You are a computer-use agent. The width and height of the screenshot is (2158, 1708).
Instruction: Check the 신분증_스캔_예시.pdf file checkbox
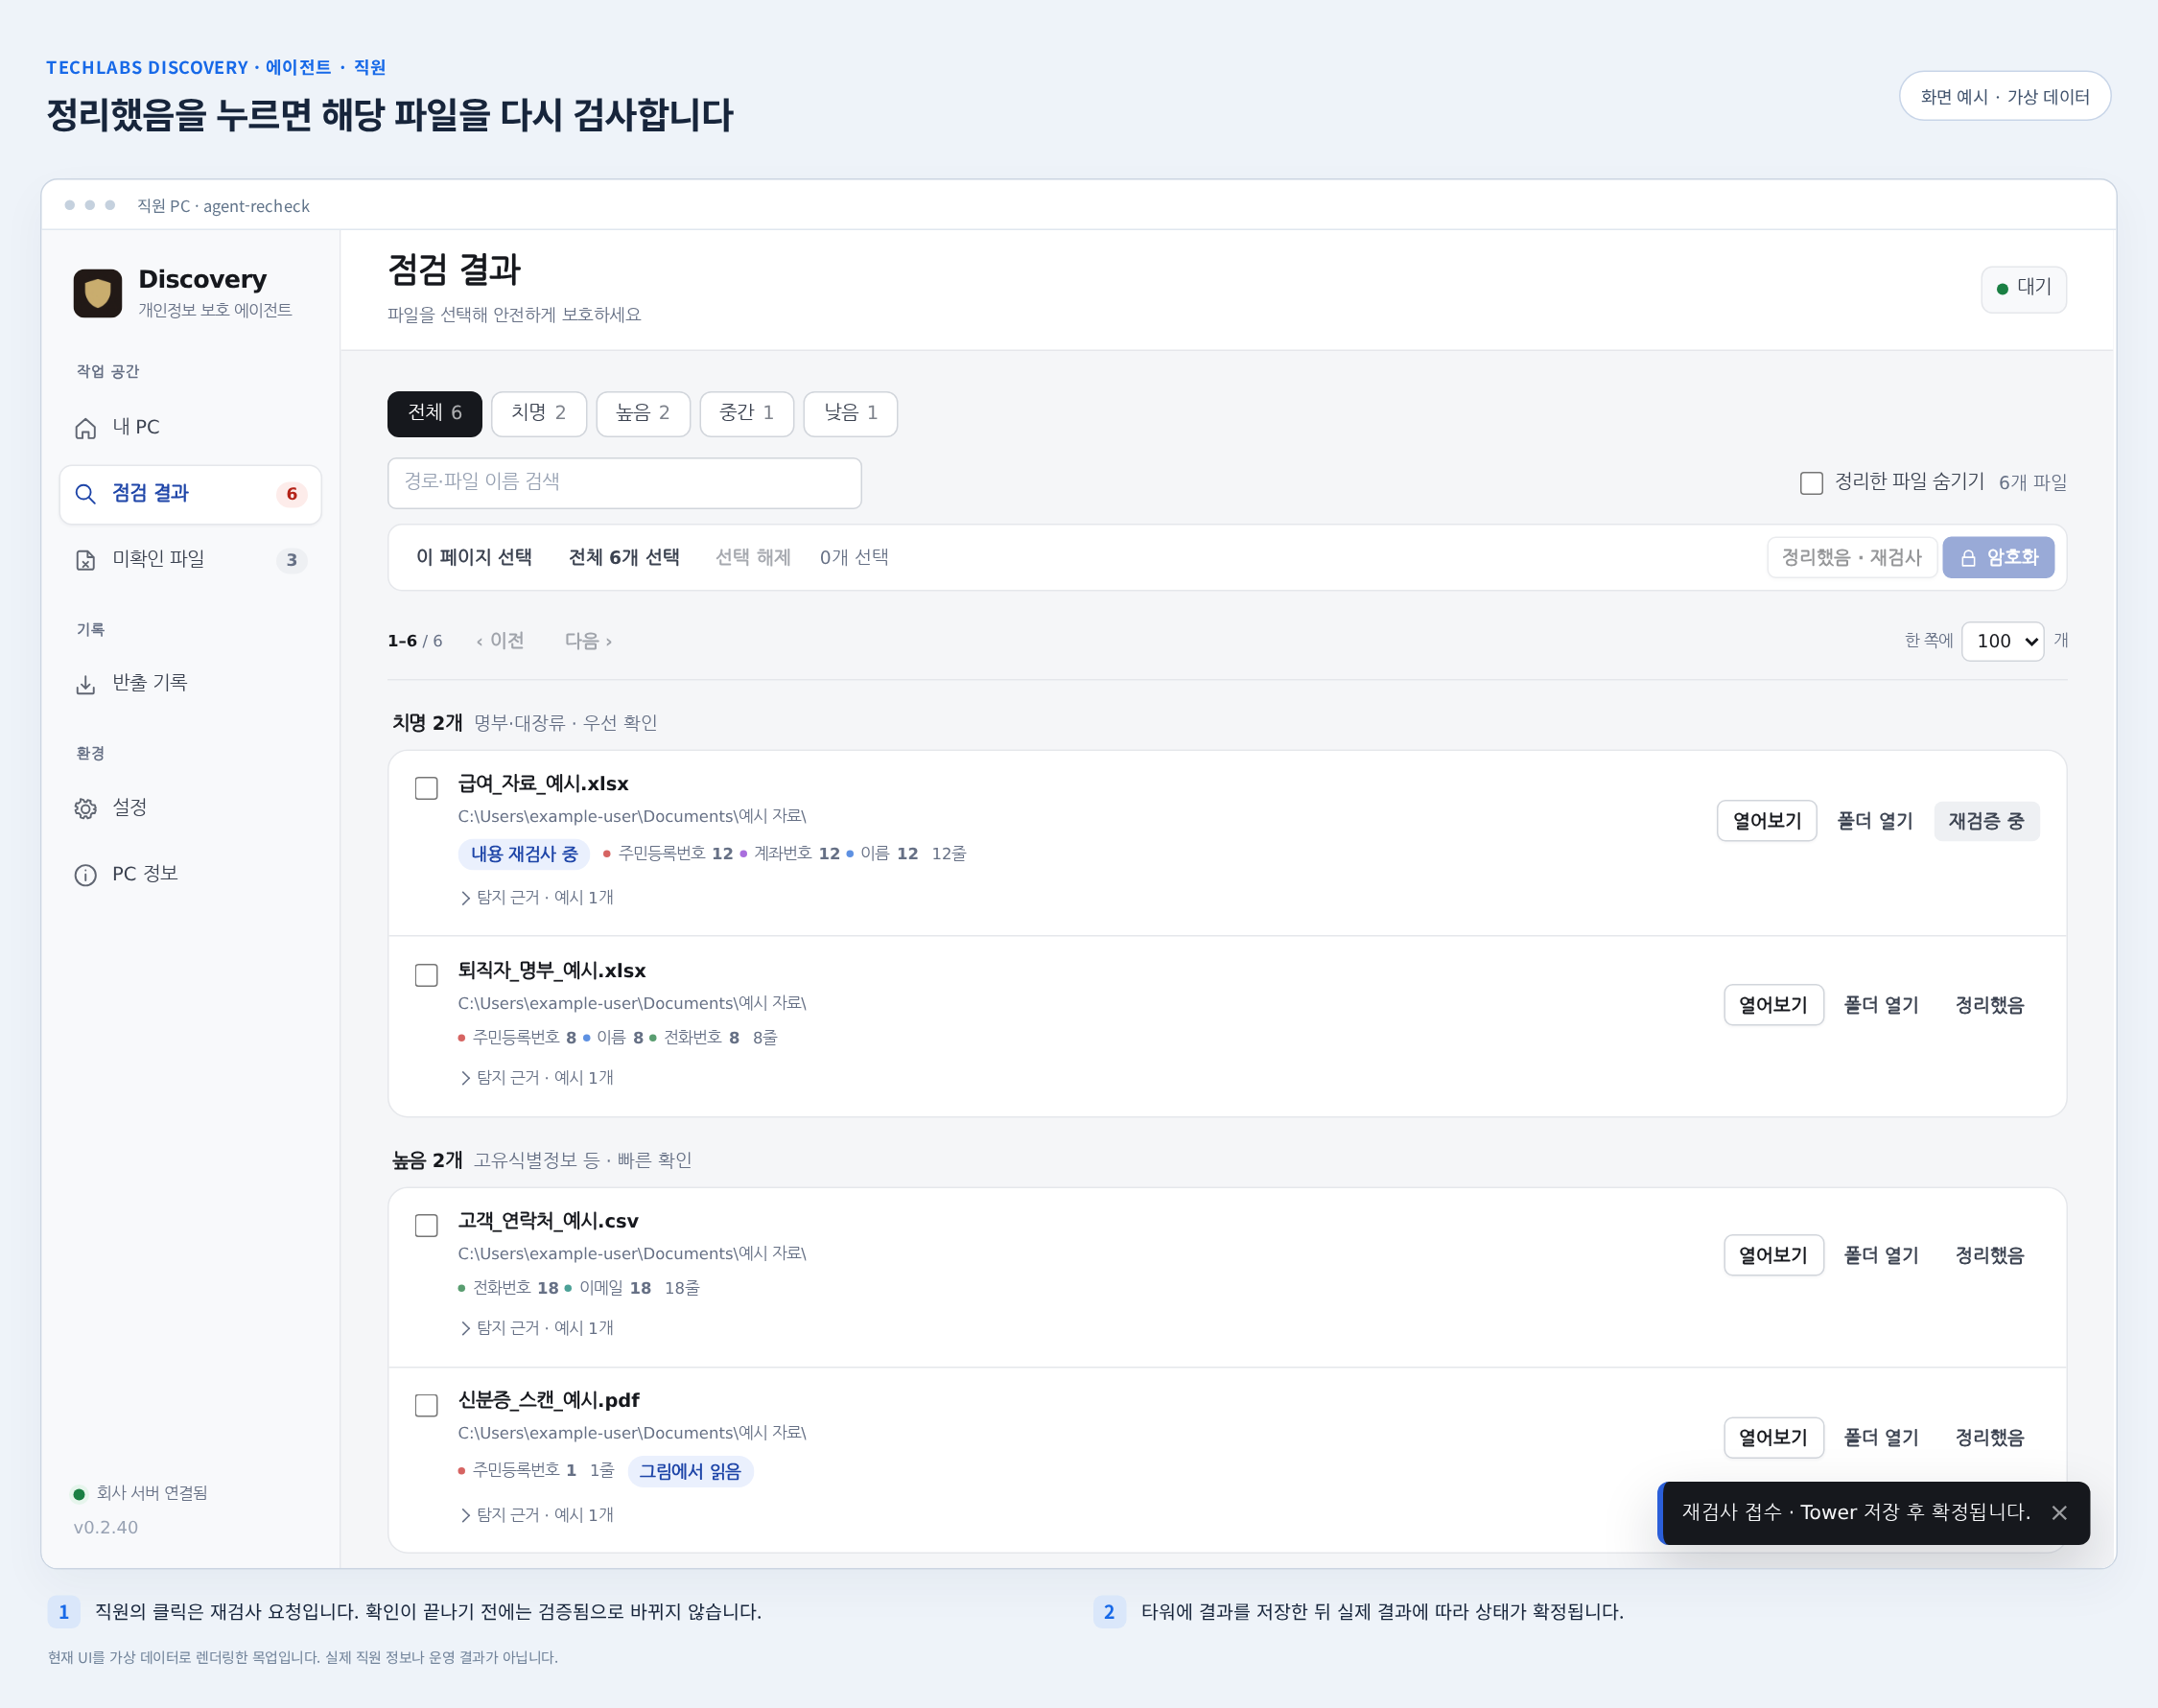pos(426,1405)
